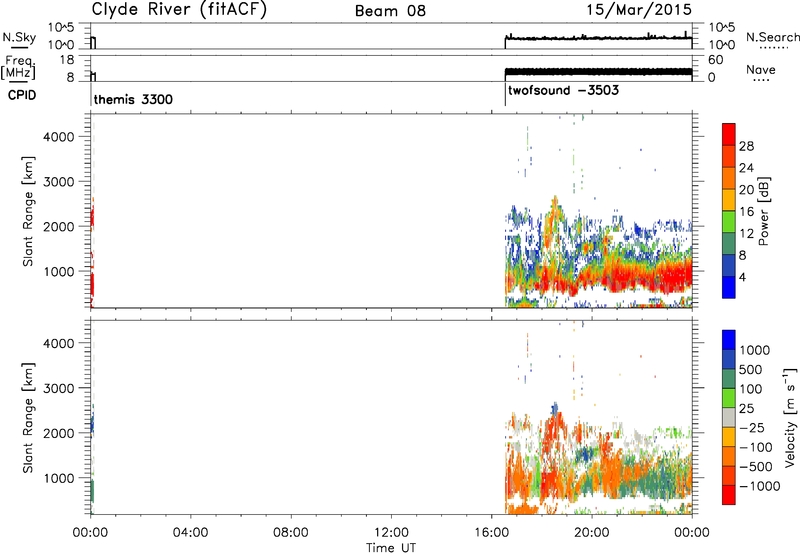Viewport: 800px width, 554px height.
Task: Click the 'N.Search' legend label
Action: pyautogui.click(x=772, y=37)
